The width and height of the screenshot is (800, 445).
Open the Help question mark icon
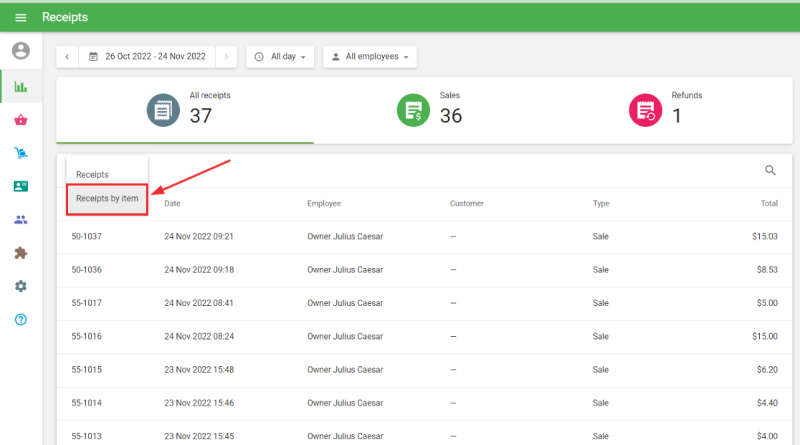[20, 319]
